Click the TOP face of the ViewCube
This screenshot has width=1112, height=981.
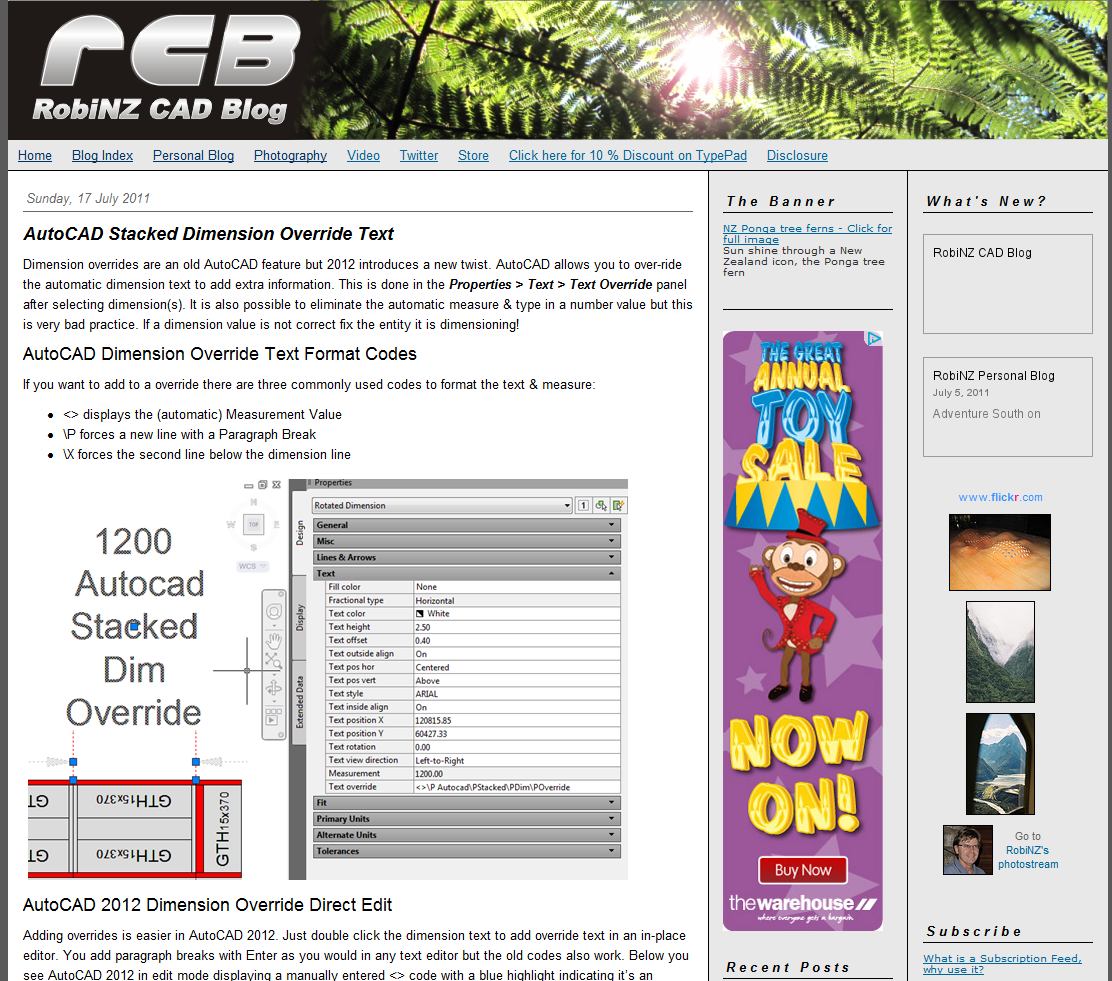[x=254, y=523]
